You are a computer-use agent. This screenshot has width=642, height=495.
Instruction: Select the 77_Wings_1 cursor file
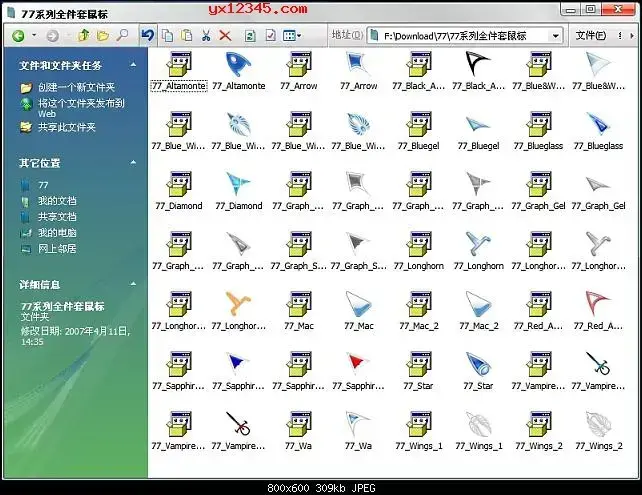tap(478, 430)
